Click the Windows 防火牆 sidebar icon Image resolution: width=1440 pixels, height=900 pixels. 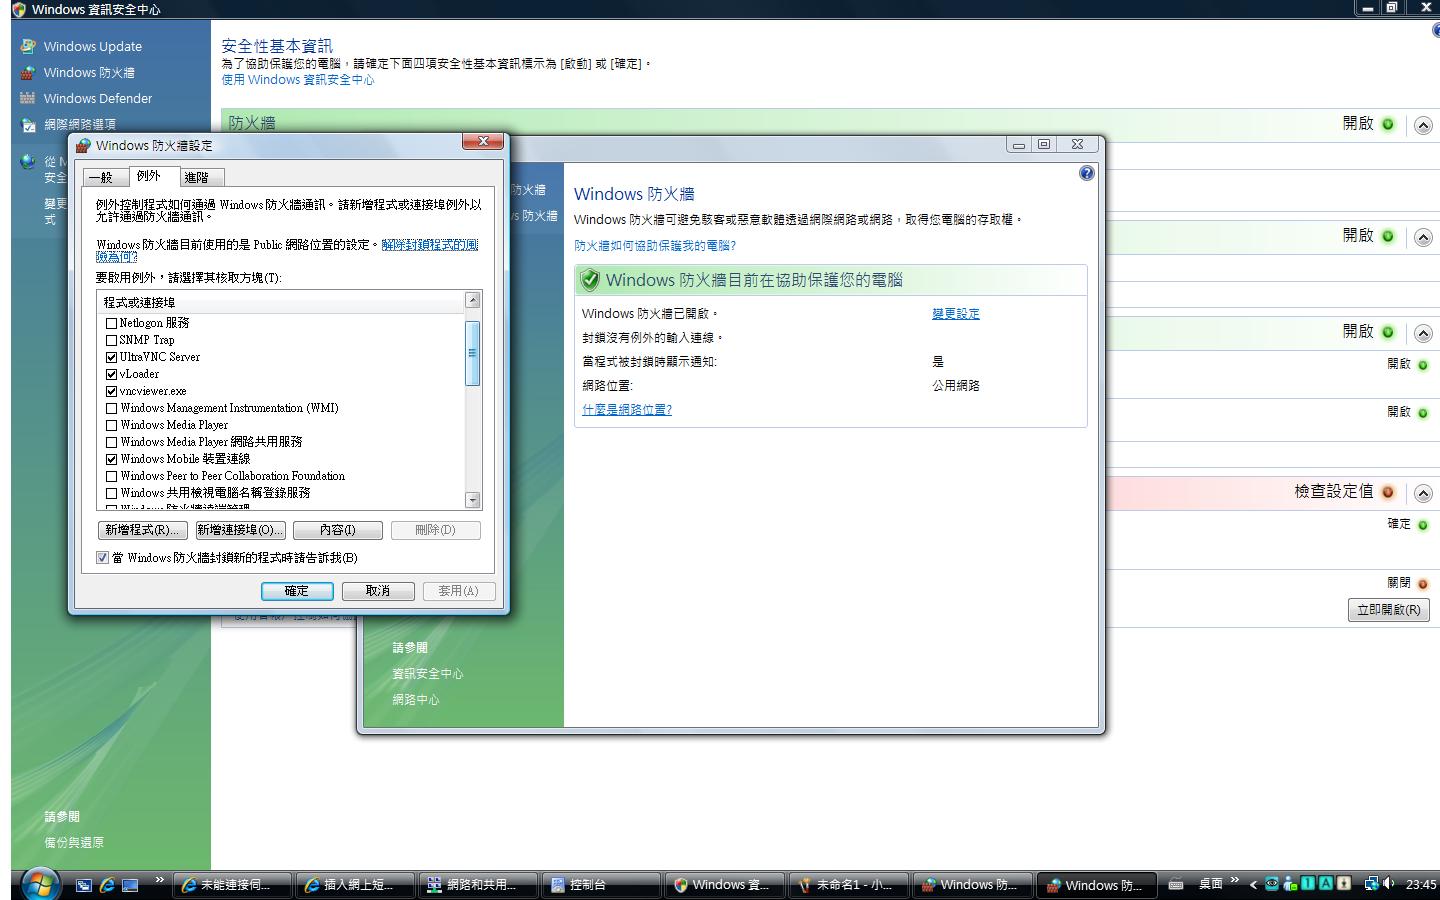coord(28,72)
